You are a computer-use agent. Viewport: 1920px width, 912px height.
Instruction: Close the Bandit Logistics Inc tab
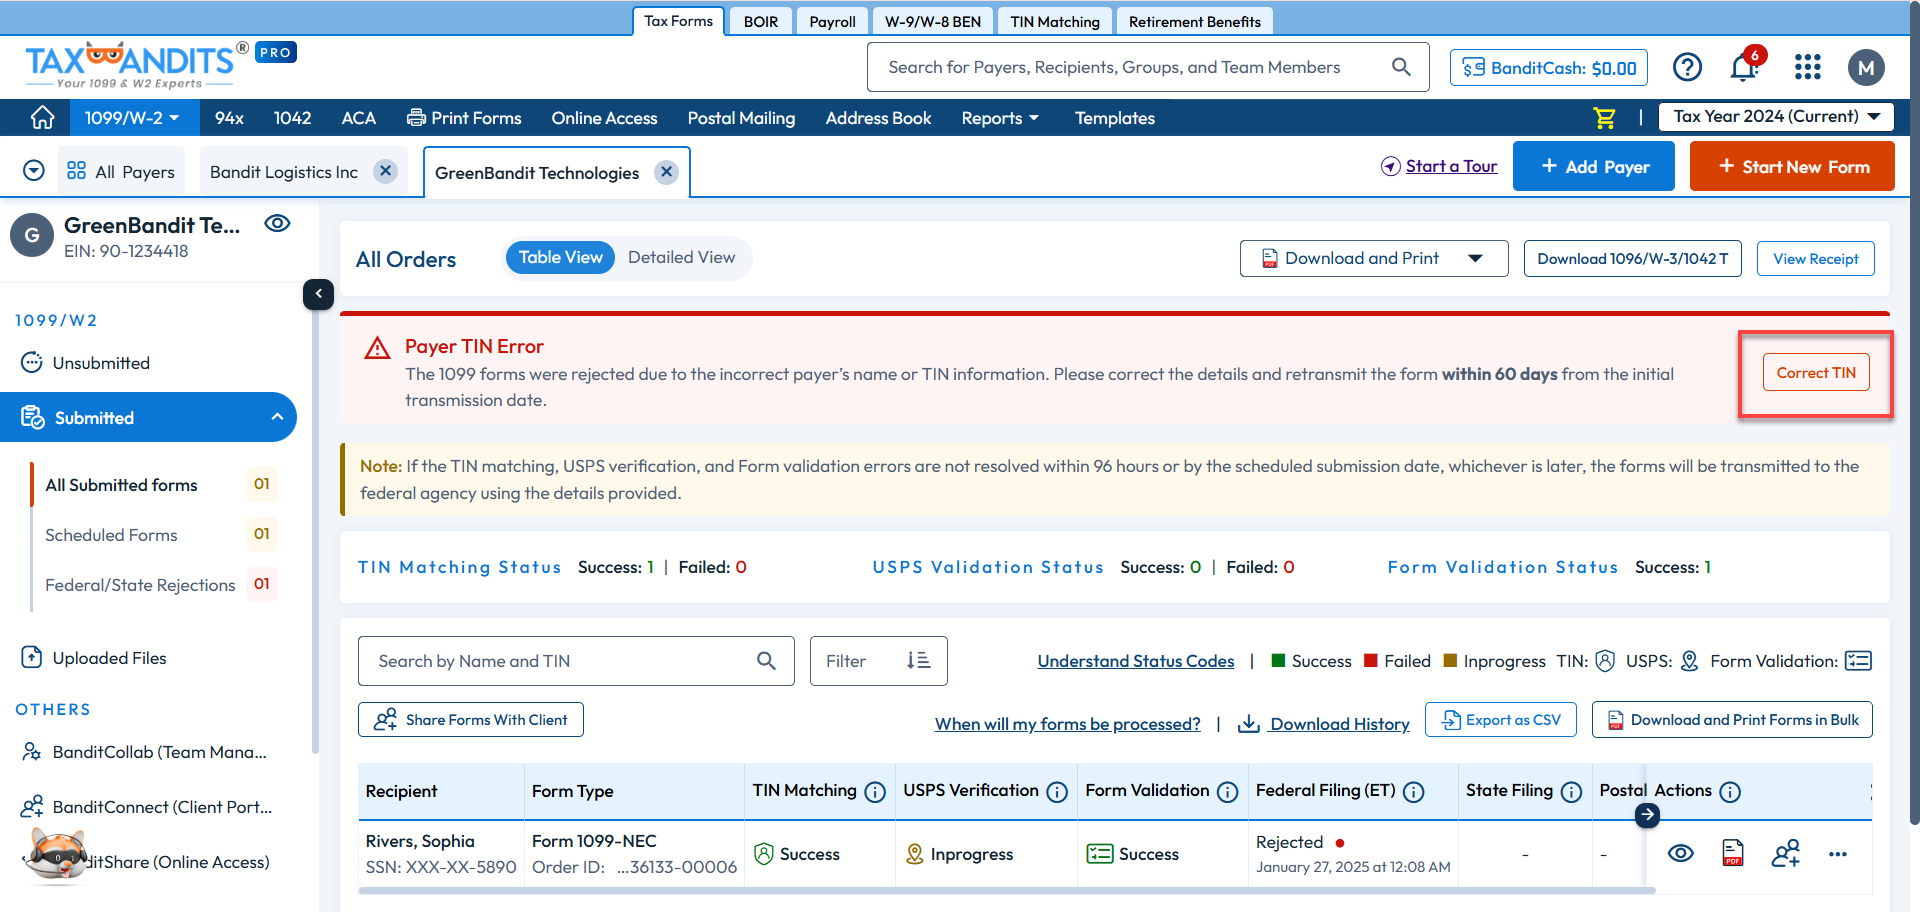tap(385, 171)
